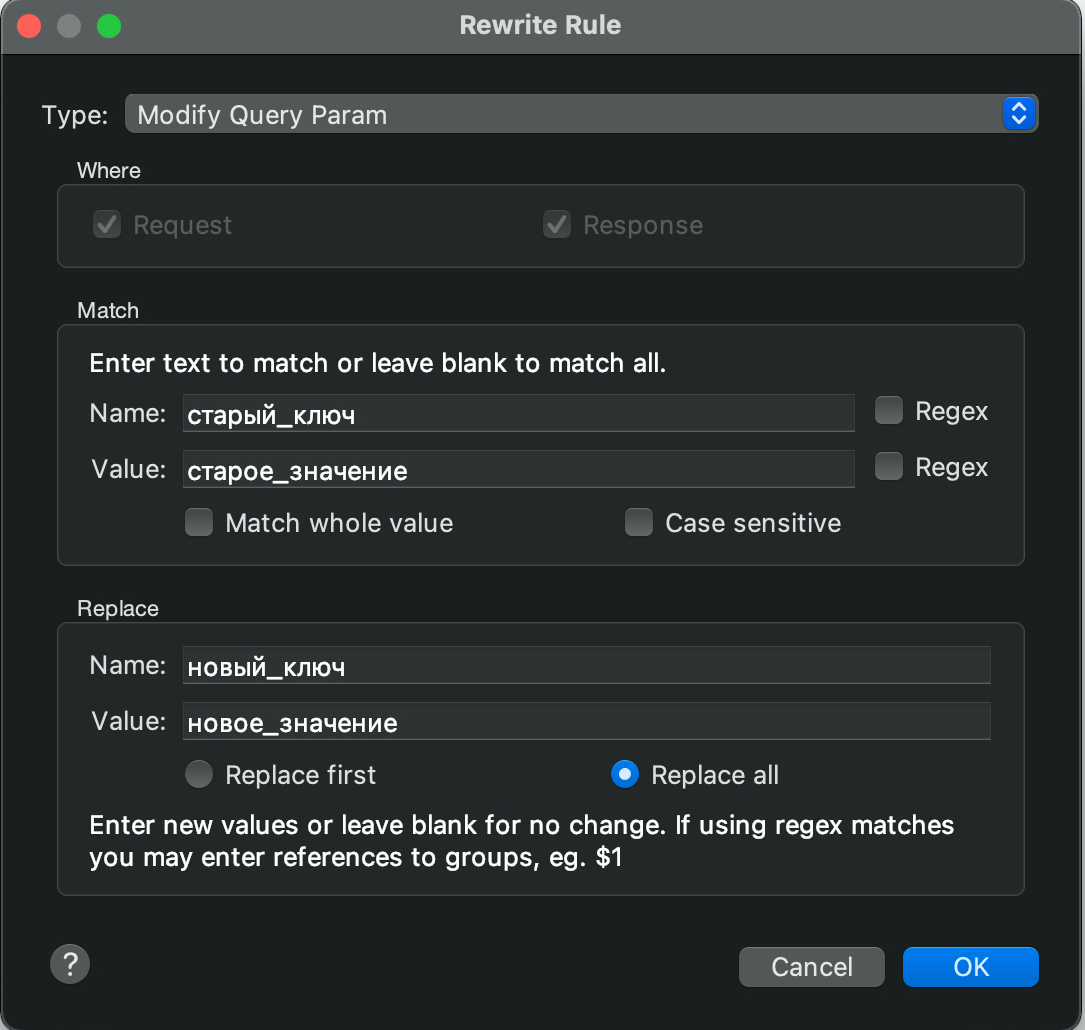Click the Rewrite Rule title bar
Image resolution: width=1085 pixels, height=1030 pixels.
[x=540, y=26]
